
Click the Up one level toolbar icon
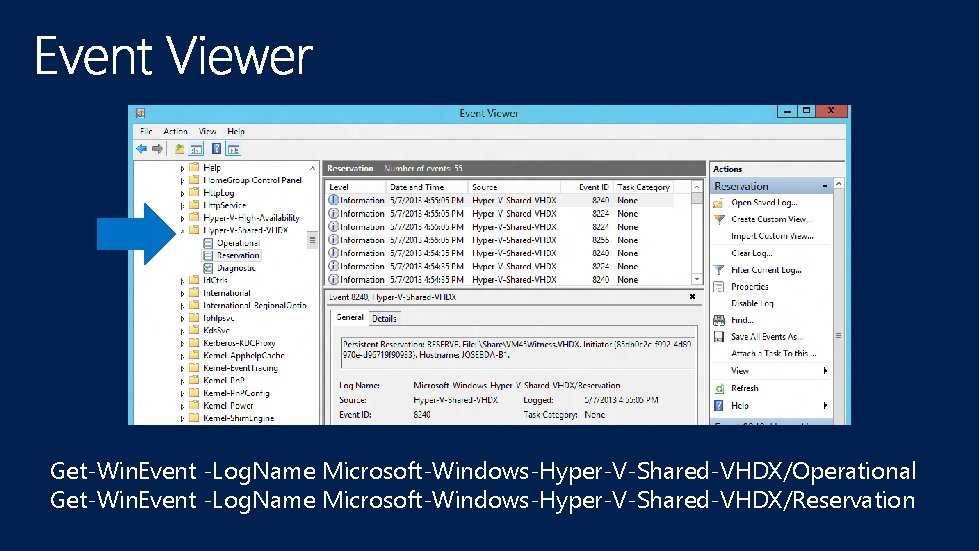179,149
